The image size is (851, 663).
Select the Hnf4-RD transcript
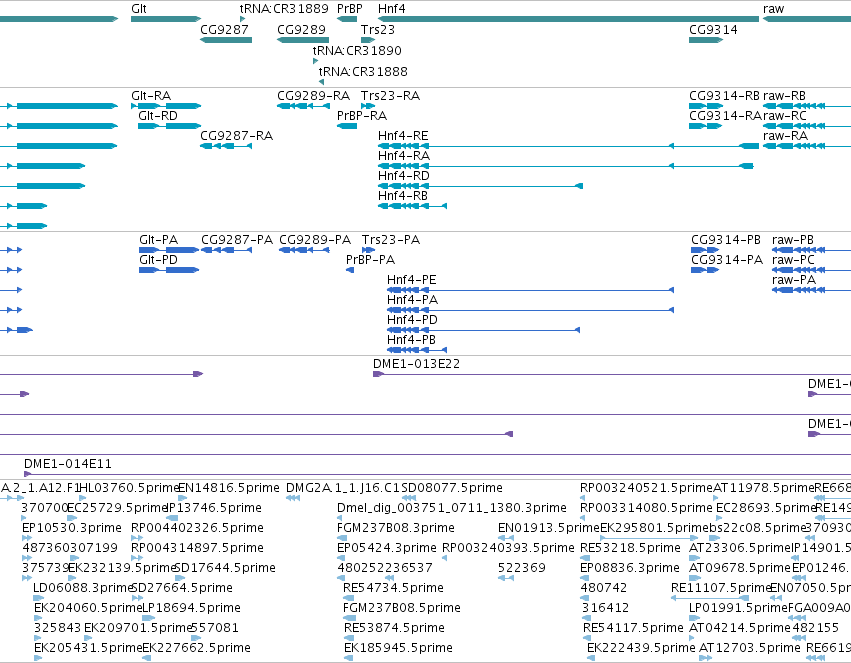(x=480, y=186)
